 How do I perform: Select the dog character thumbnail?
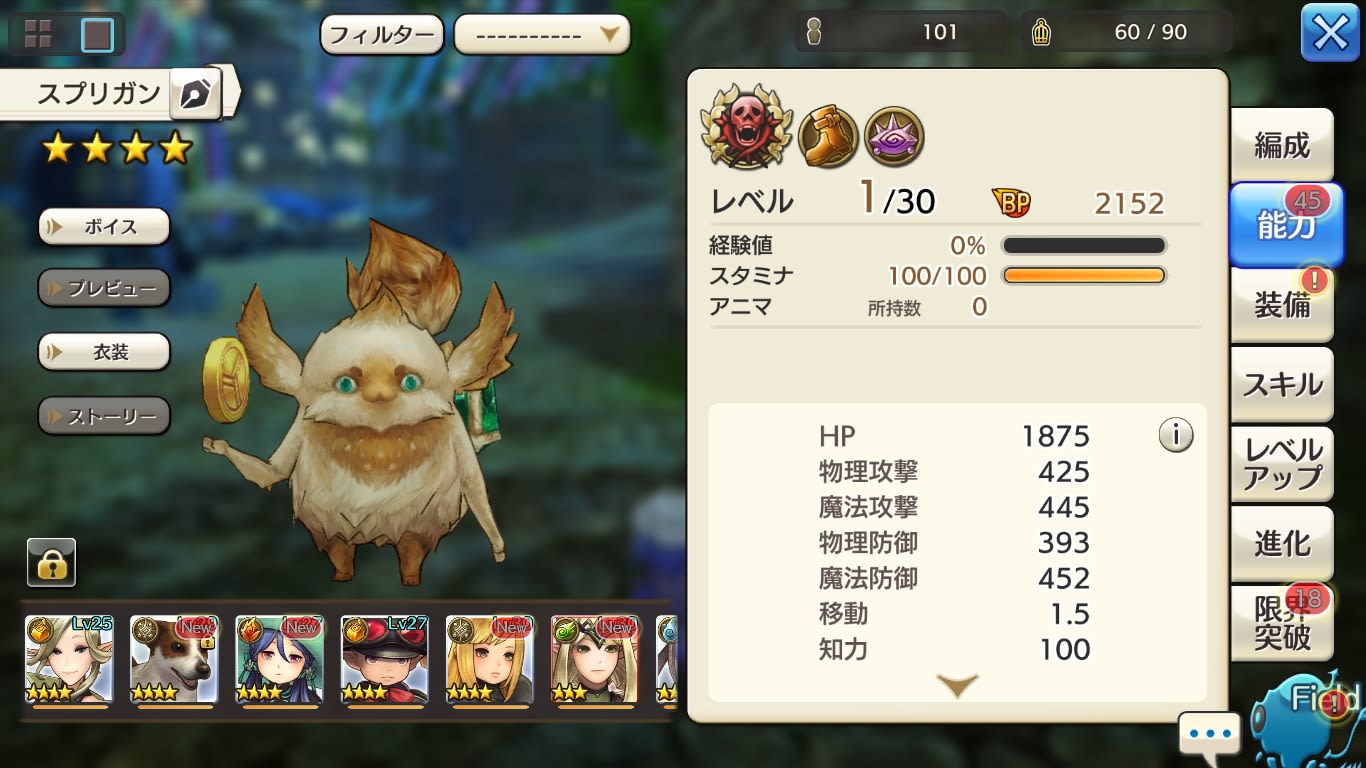tap(174, 660)
